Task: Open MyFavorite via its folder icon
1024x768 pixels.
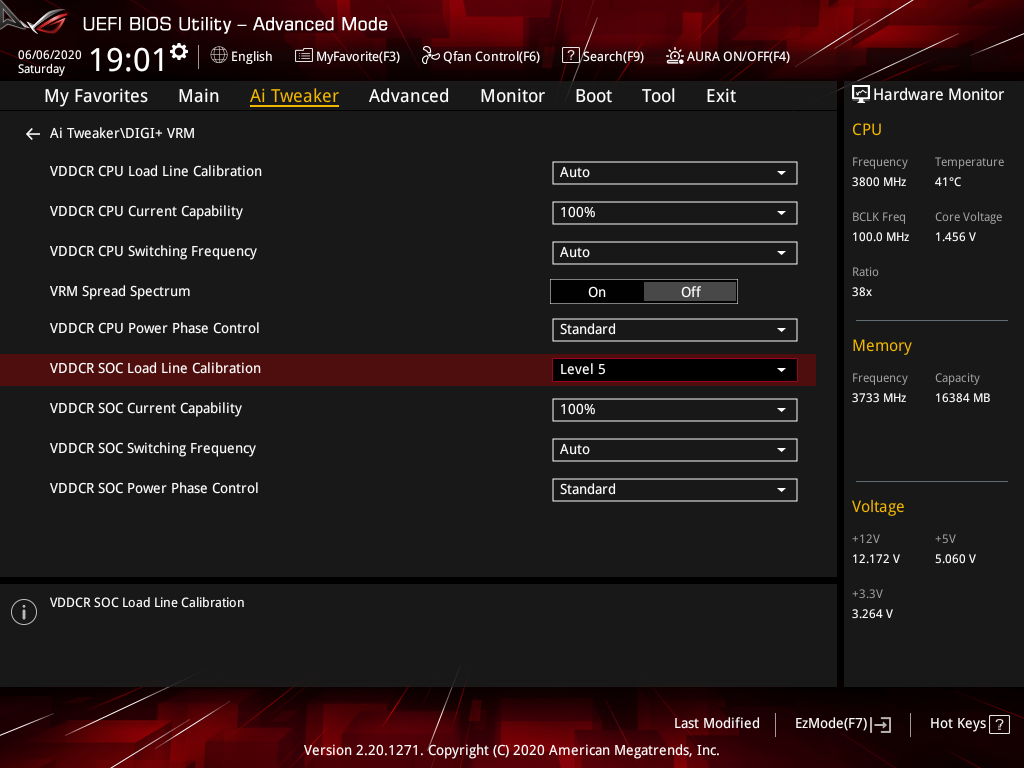Action: coord(304,56)
